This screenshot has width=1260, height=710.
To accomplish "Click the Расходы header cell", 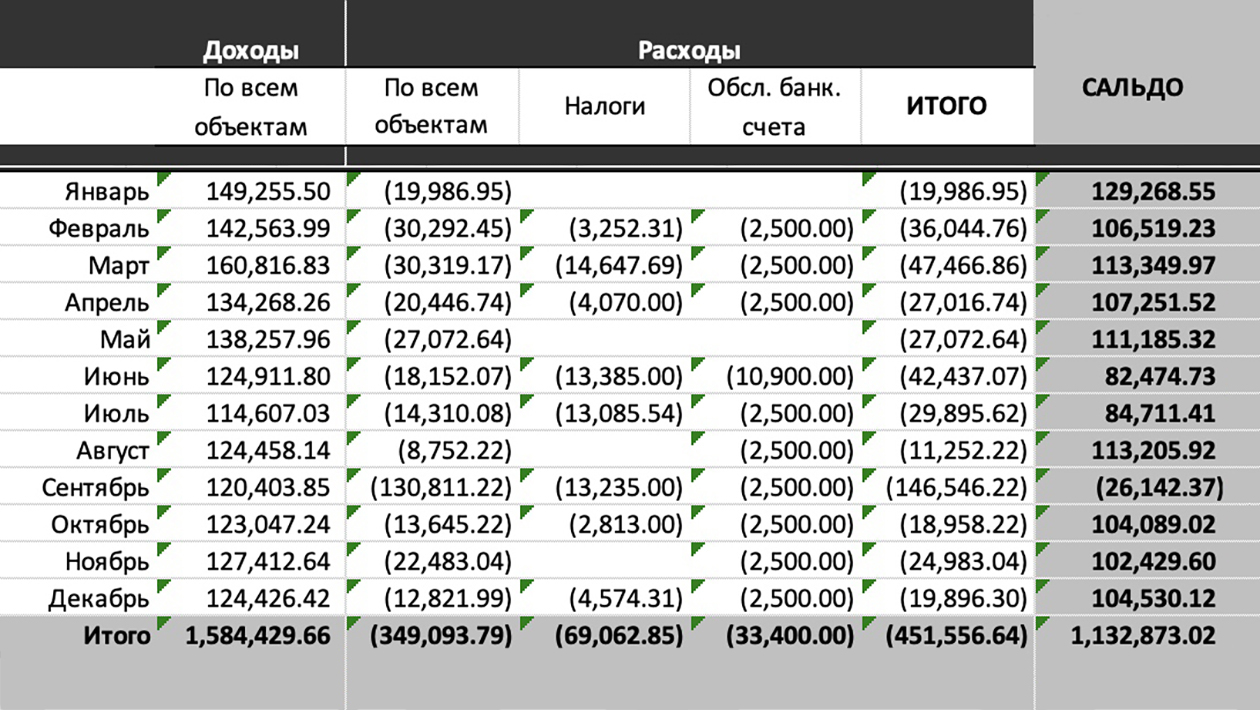I will coord(689,50).
